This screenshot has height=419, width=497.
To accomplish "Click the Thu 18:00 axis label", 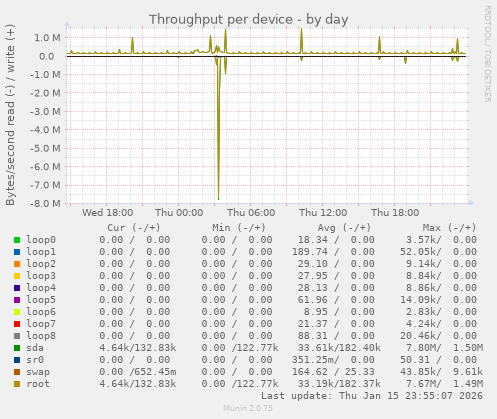I will click(395, 213).
